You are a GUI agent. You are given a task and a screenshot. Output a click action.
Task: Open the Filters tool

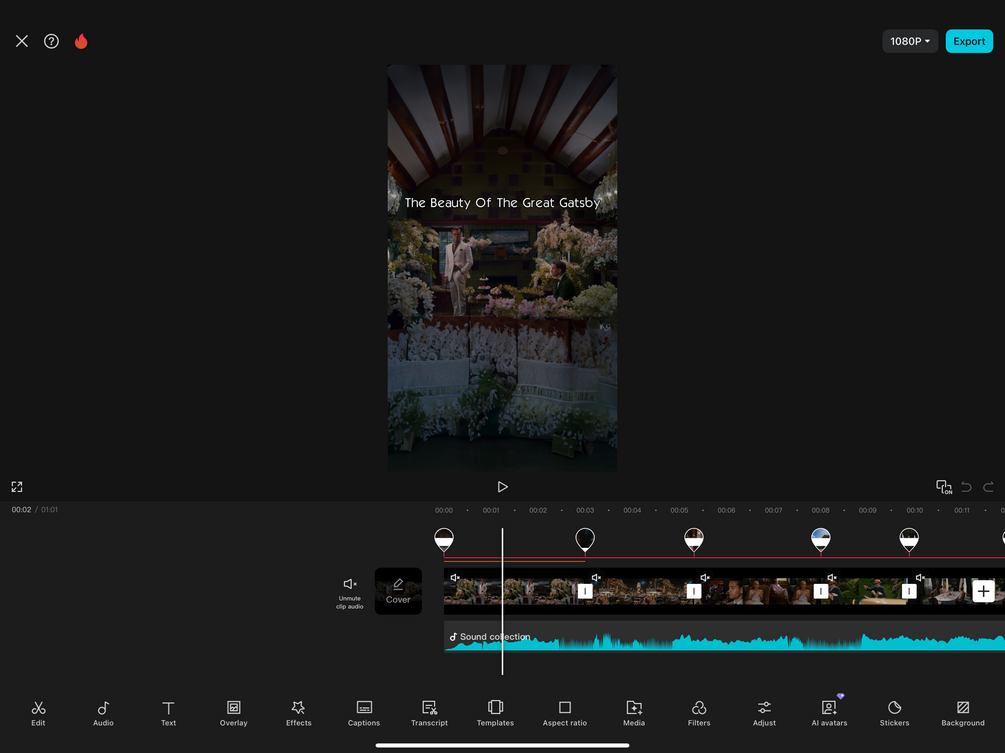click(699, 713)
